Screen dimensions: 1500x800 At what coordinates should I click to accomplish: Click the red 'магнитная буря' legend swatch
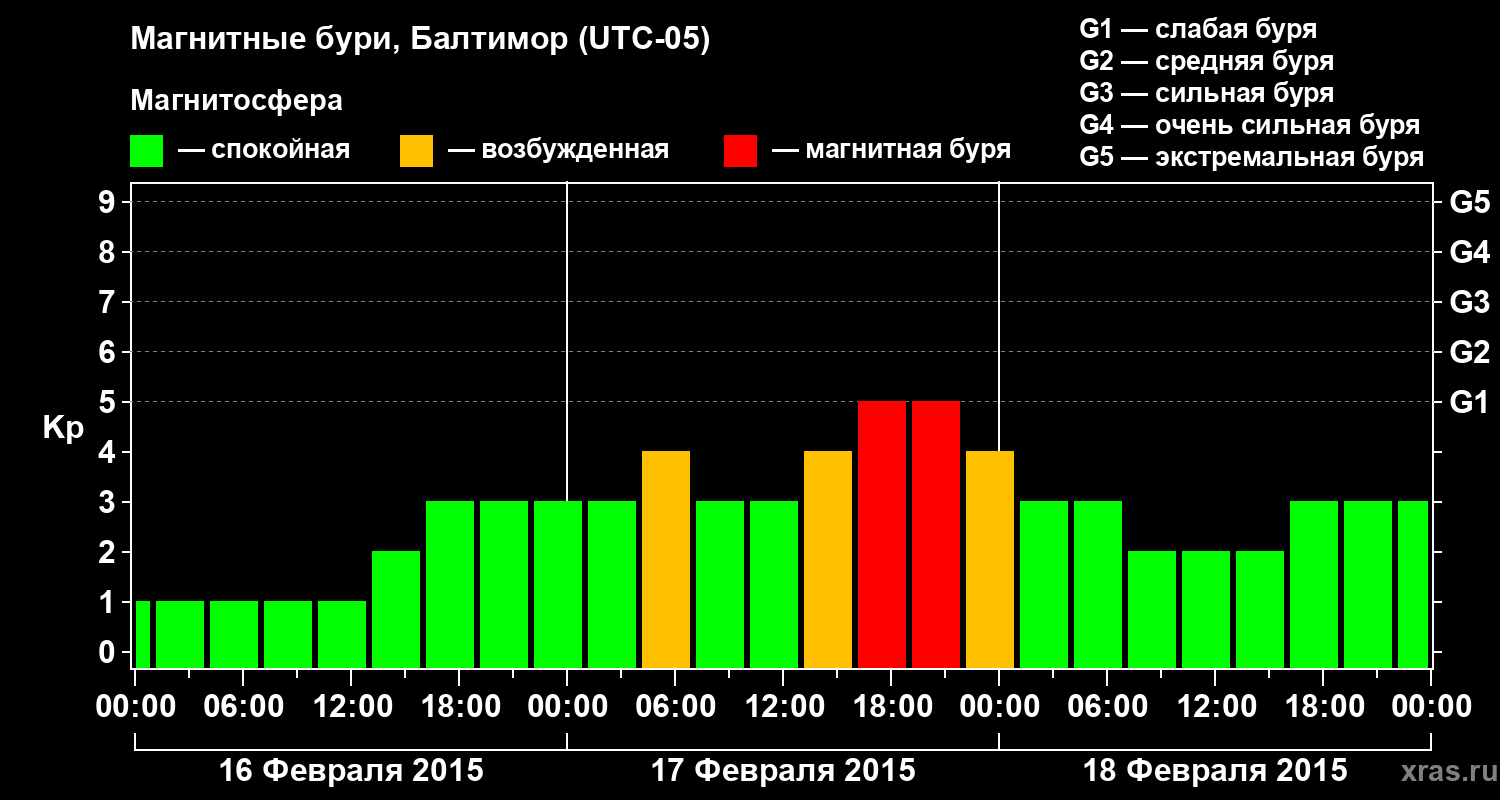coord(740,151)
